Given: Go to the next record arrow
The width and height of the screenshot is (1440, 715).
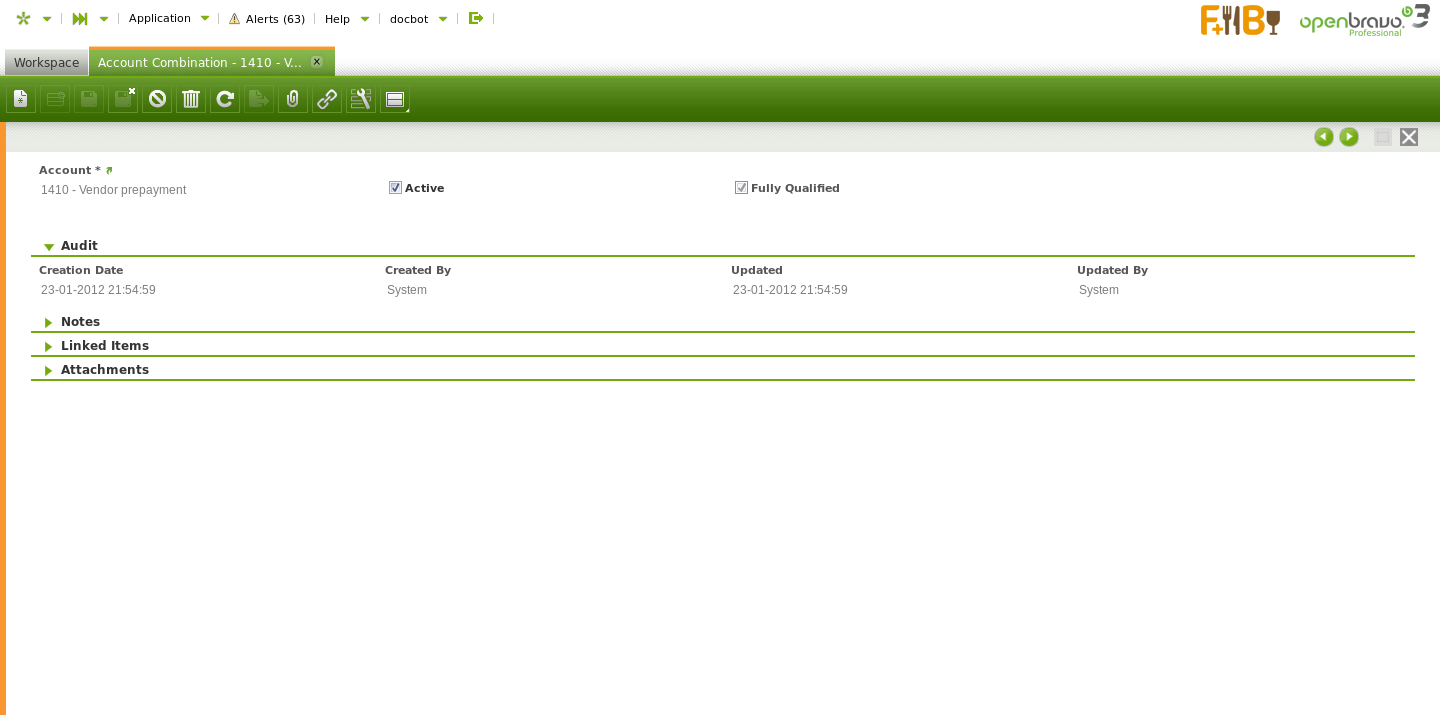Looking at the screenshot, I should (1349, 137).
